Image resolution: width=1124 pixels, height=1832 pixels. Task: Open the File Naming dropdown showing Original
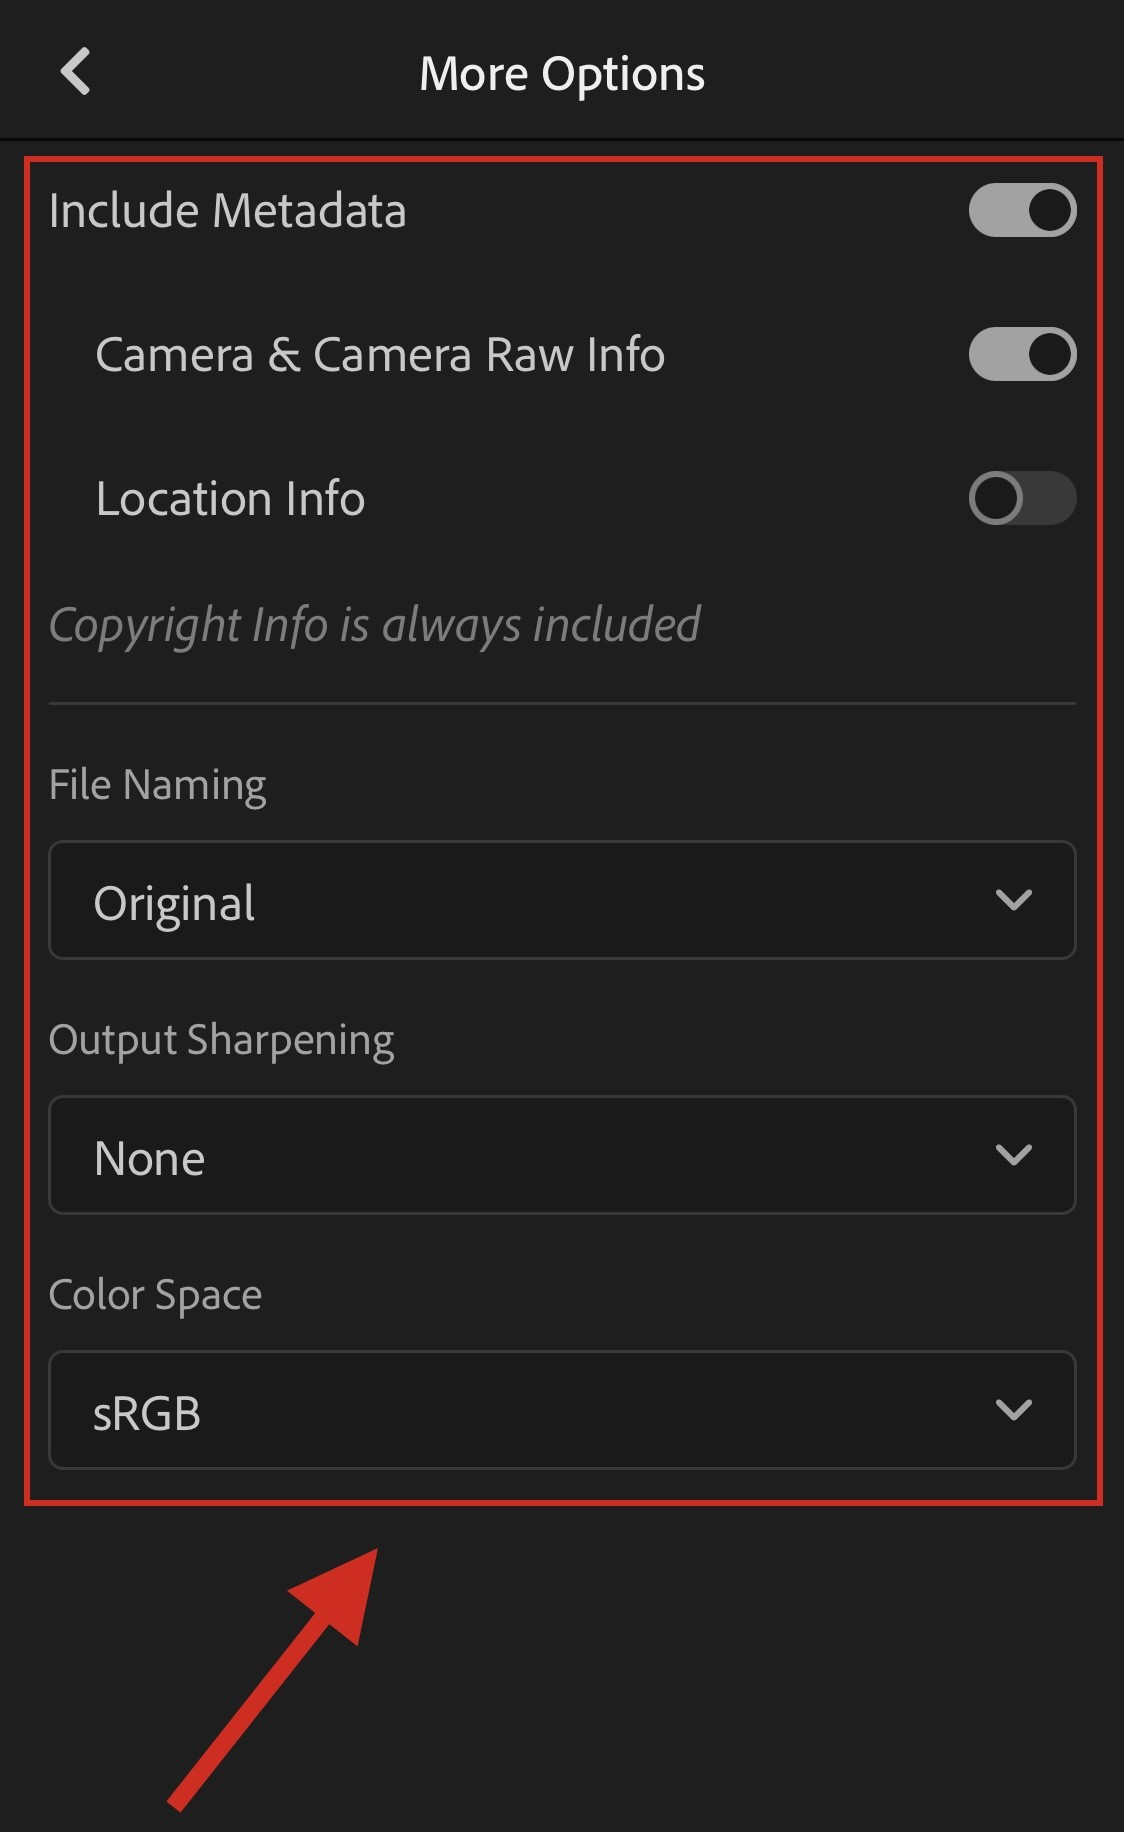click(562, 900)
